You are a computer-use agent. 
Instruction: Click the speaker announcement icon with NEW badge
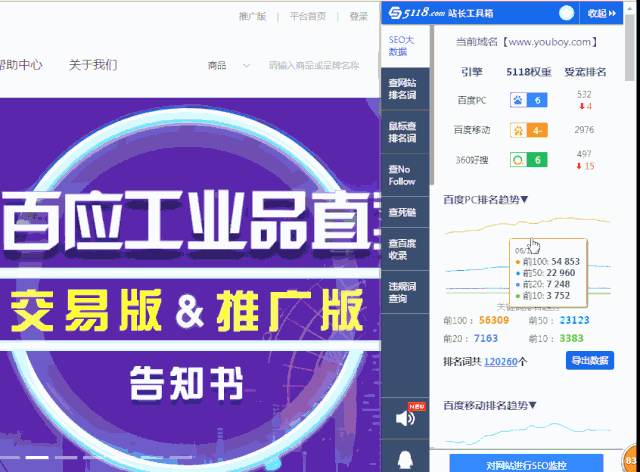point(405,418)
